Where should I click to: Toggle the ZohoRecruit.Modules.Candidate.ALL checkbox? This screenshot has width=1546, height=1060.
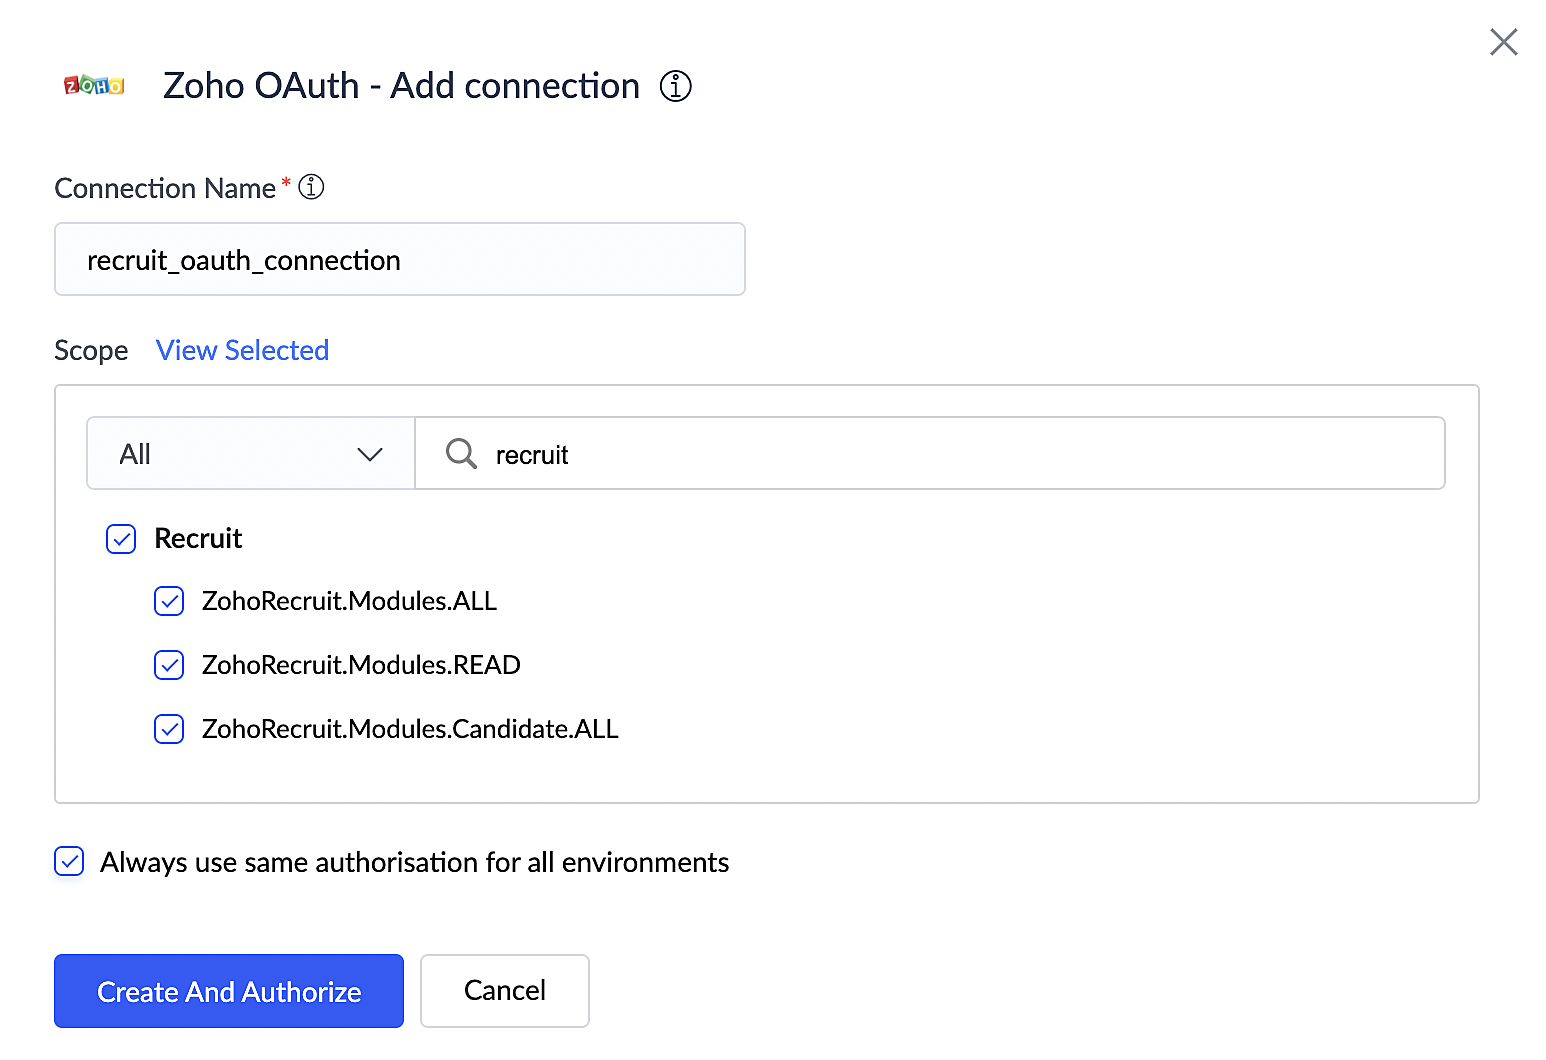coord(169,729)
